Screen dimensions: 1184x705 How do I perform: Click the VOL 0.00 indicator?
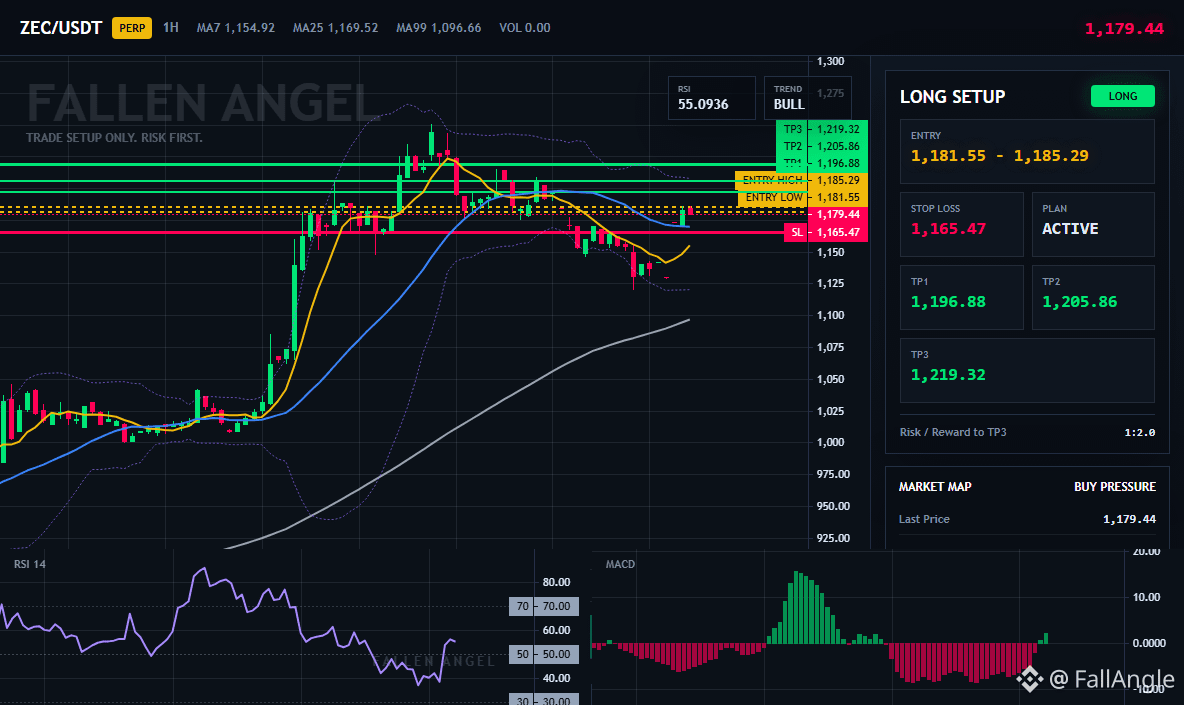point(525,28)
